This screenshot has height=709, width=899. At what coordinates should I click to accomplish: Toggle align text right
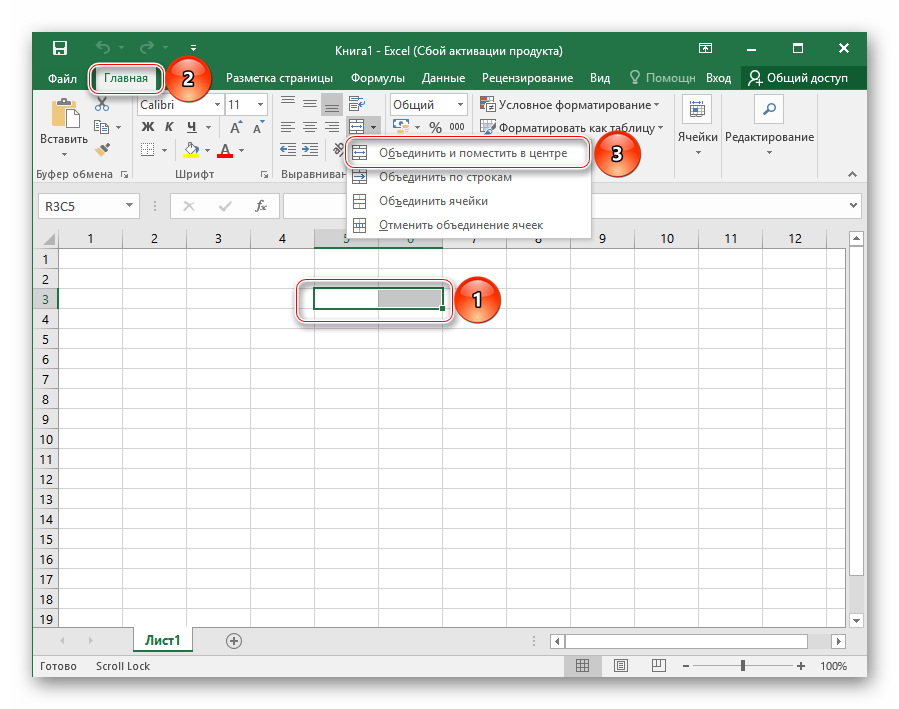coord(331,127)
